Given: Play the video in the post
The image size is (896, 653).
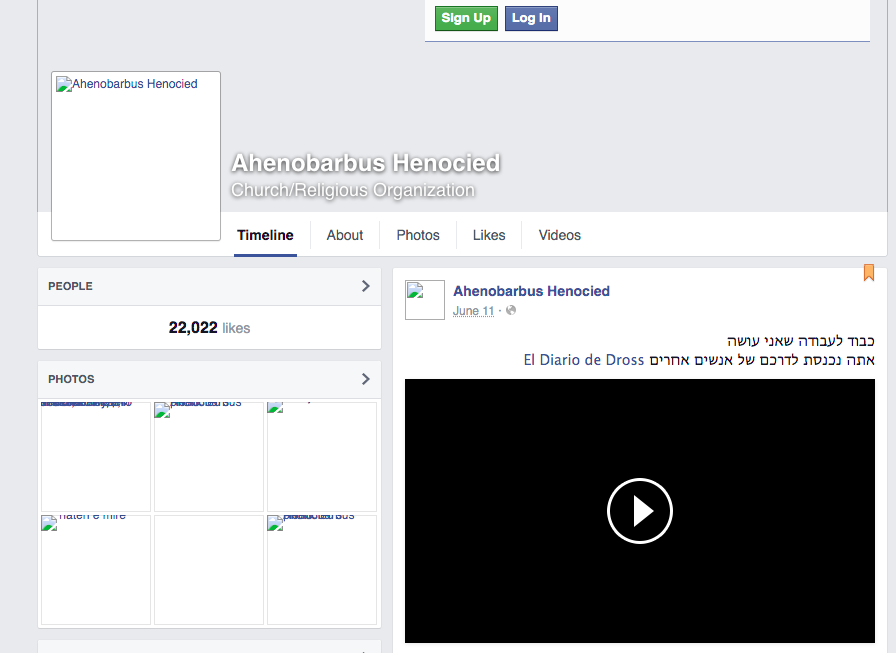Looking at the screenshot, I should (640, 511).
